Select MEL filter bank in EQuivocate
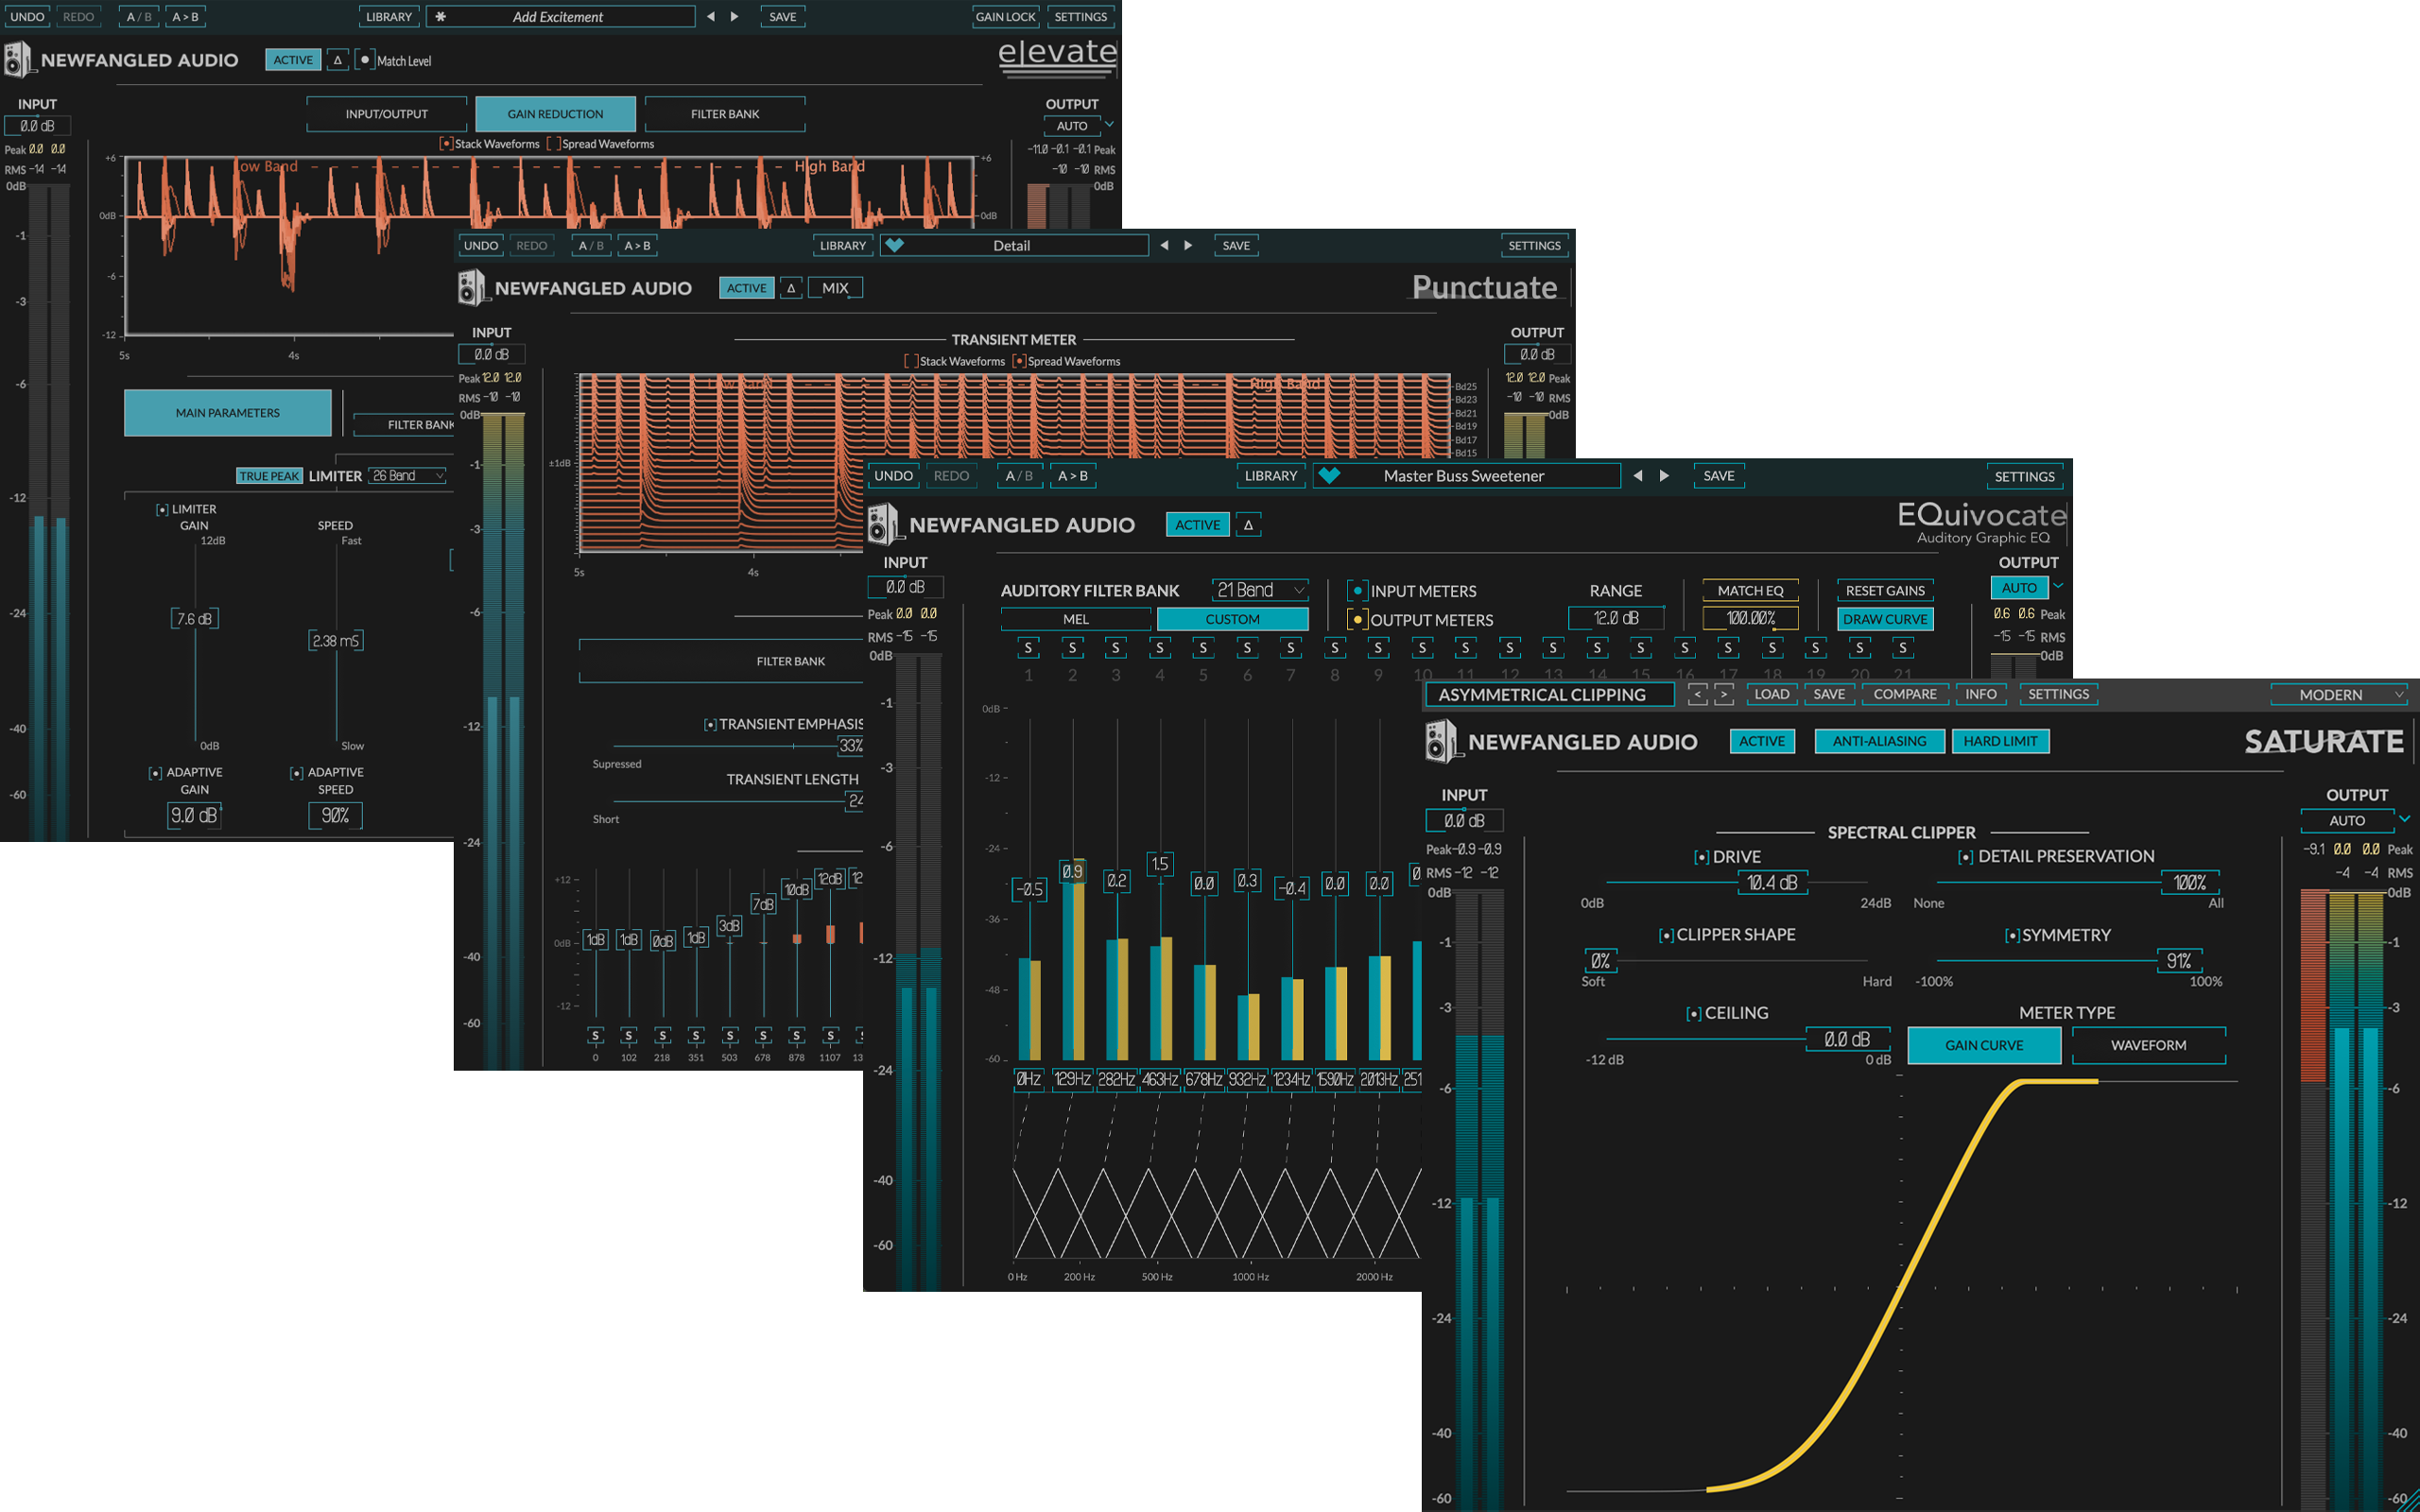The height and width of the screenshot is (1512, 2420). pos(1076,619)
